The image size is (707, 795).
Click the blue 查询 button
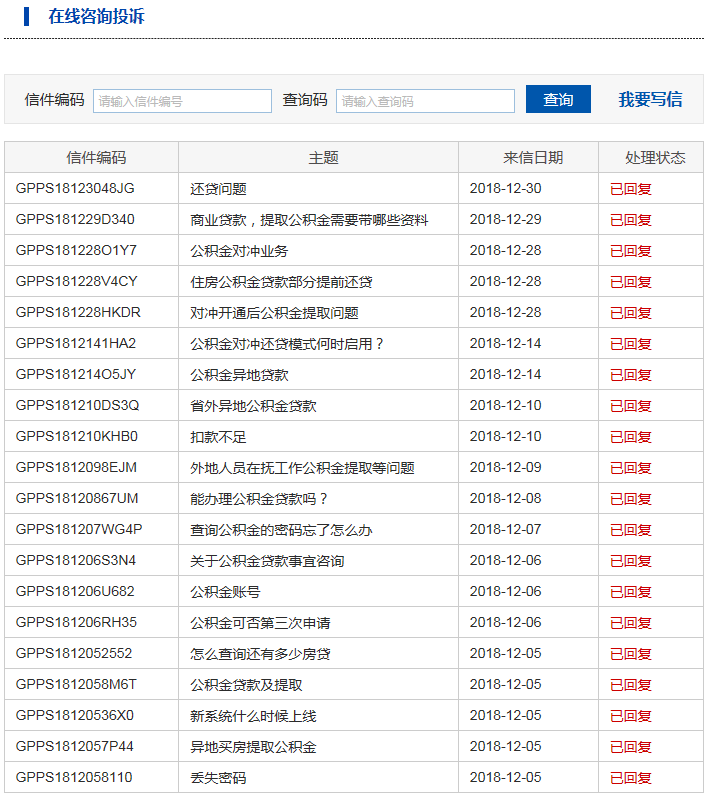[558, 99]
